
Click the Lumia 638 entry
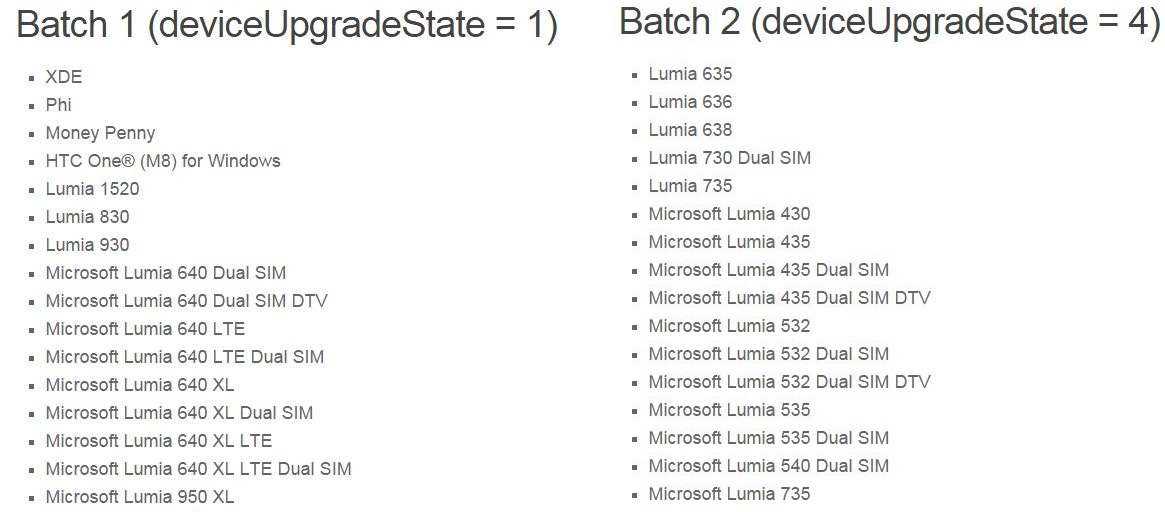tap(690, 130)
